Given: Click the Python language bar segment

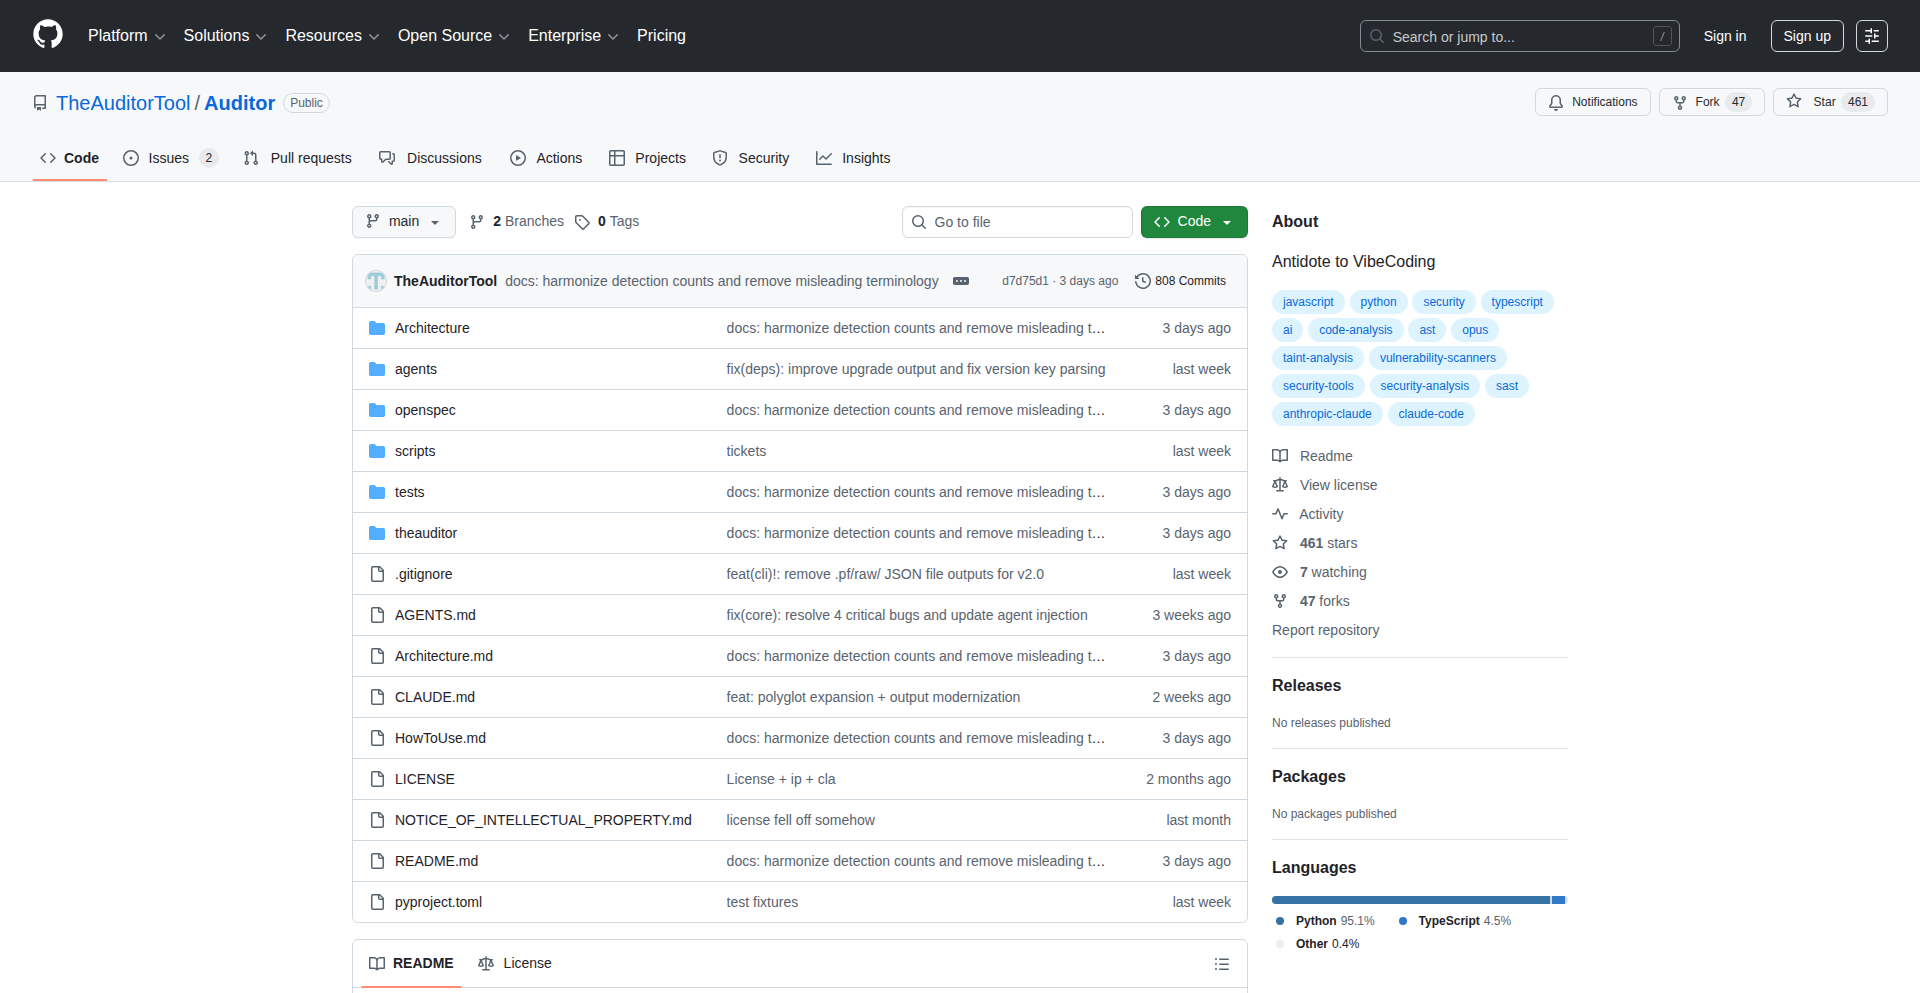Looking at the screenshot, I should [x=1410, y=900].
